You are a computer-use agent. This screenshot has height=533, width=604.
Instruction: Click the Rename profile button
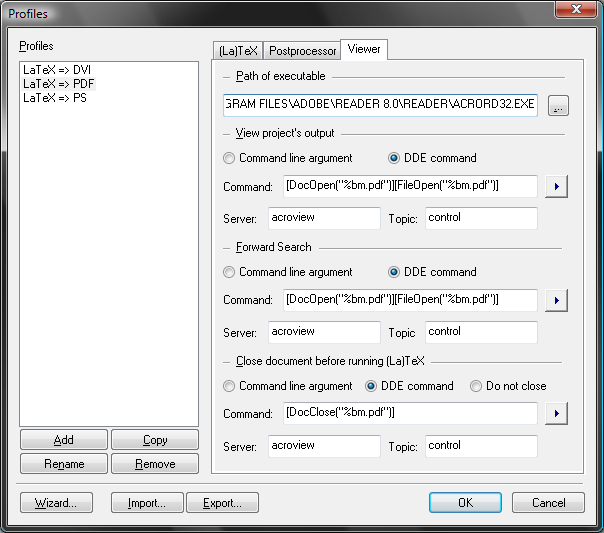click(64, 463)
